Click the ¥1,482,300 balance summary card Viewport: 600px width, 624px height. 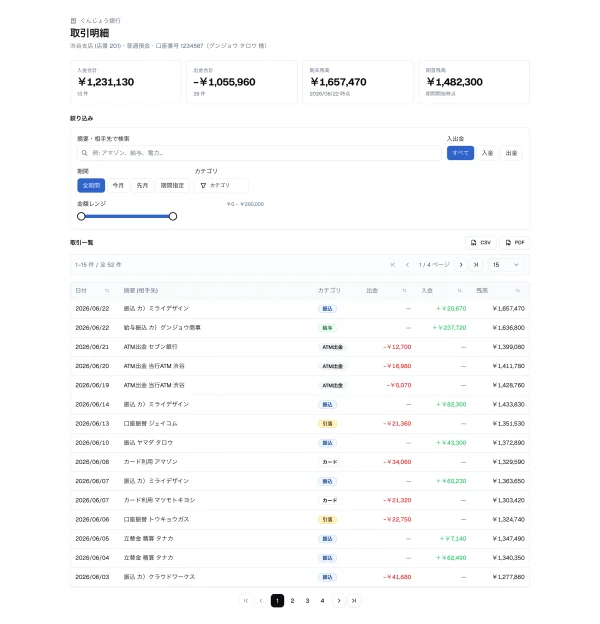coord(474,82)
